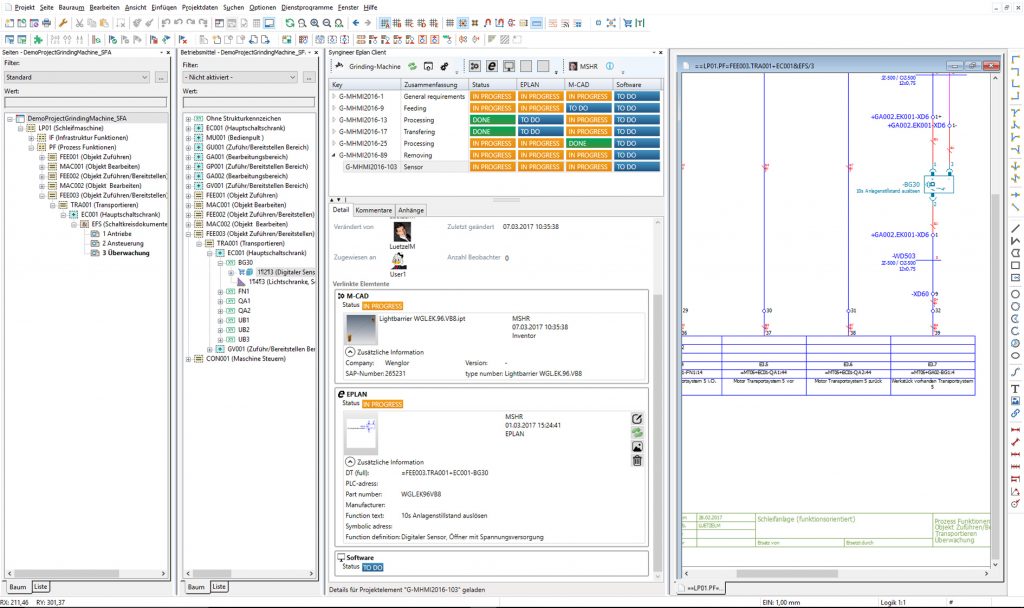Click the trash icon in EPLAN section

click(x=637, y=460)
